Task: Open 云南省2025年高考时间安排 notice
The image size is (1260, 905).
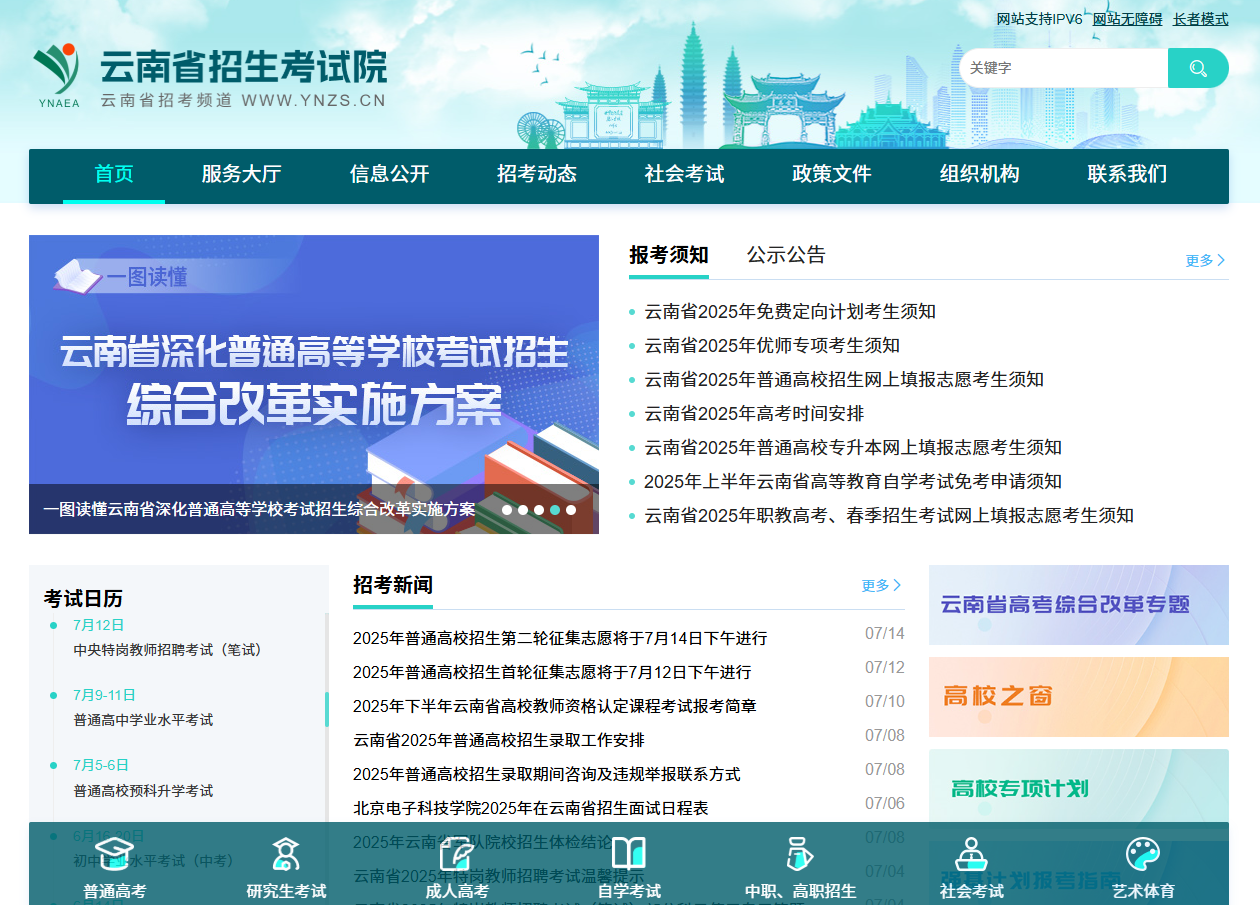Action: tap(754, 413)
